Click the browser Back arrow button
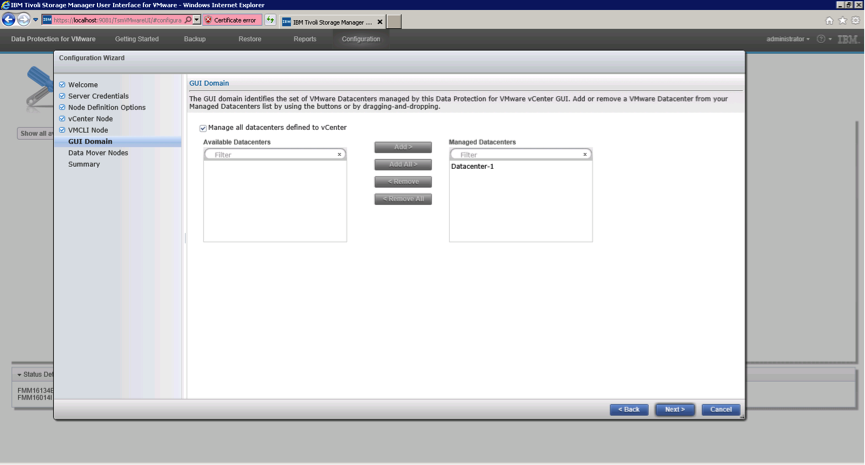This screenshot has width=865, height=465. coord(8,20)
